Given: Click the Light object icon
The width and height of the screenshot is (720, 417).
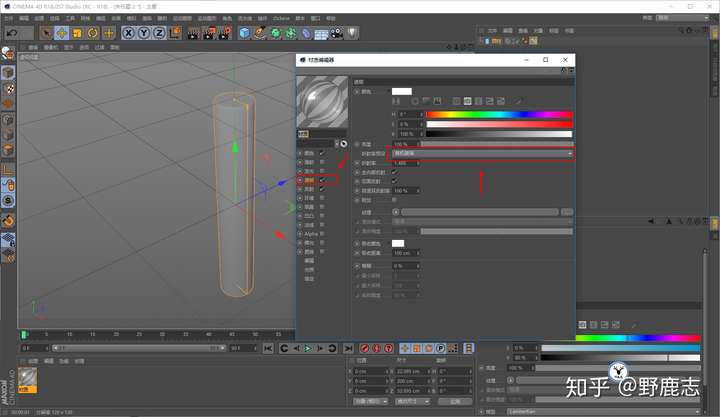Looking at the screenshot, I should click(352, 33).
